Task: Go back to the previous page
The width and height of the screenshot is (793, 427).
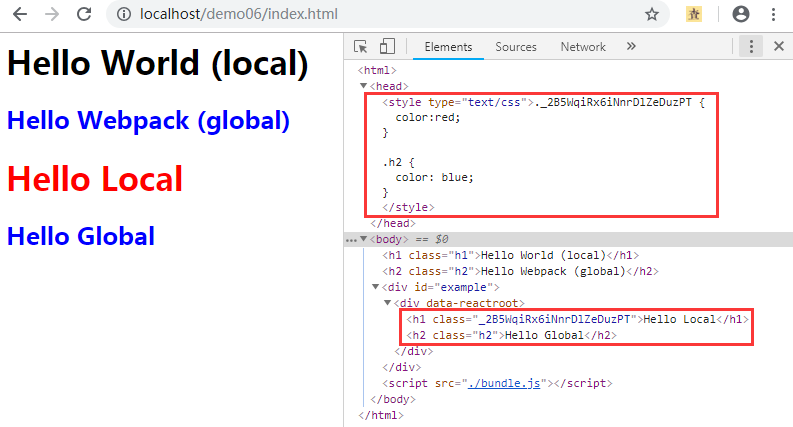Action: (x=20, y=14)
